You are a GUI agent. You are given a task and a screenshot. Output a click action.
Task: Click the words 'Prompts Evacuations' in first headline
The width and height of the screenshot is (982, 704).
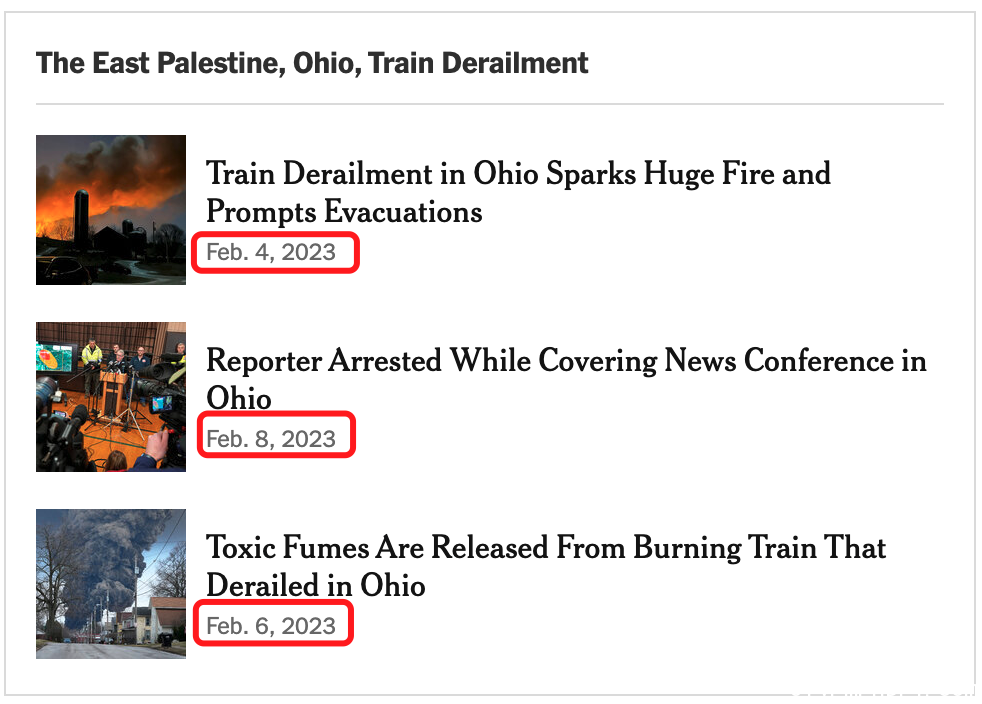(x=344, y=212)
